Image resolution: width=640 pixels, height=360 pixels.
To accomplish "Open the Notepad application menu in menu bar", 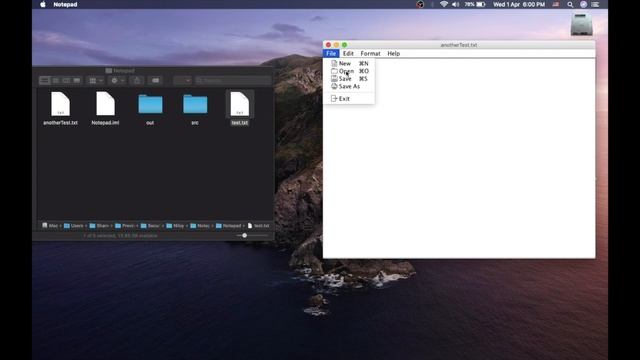I will coord(65,4).
